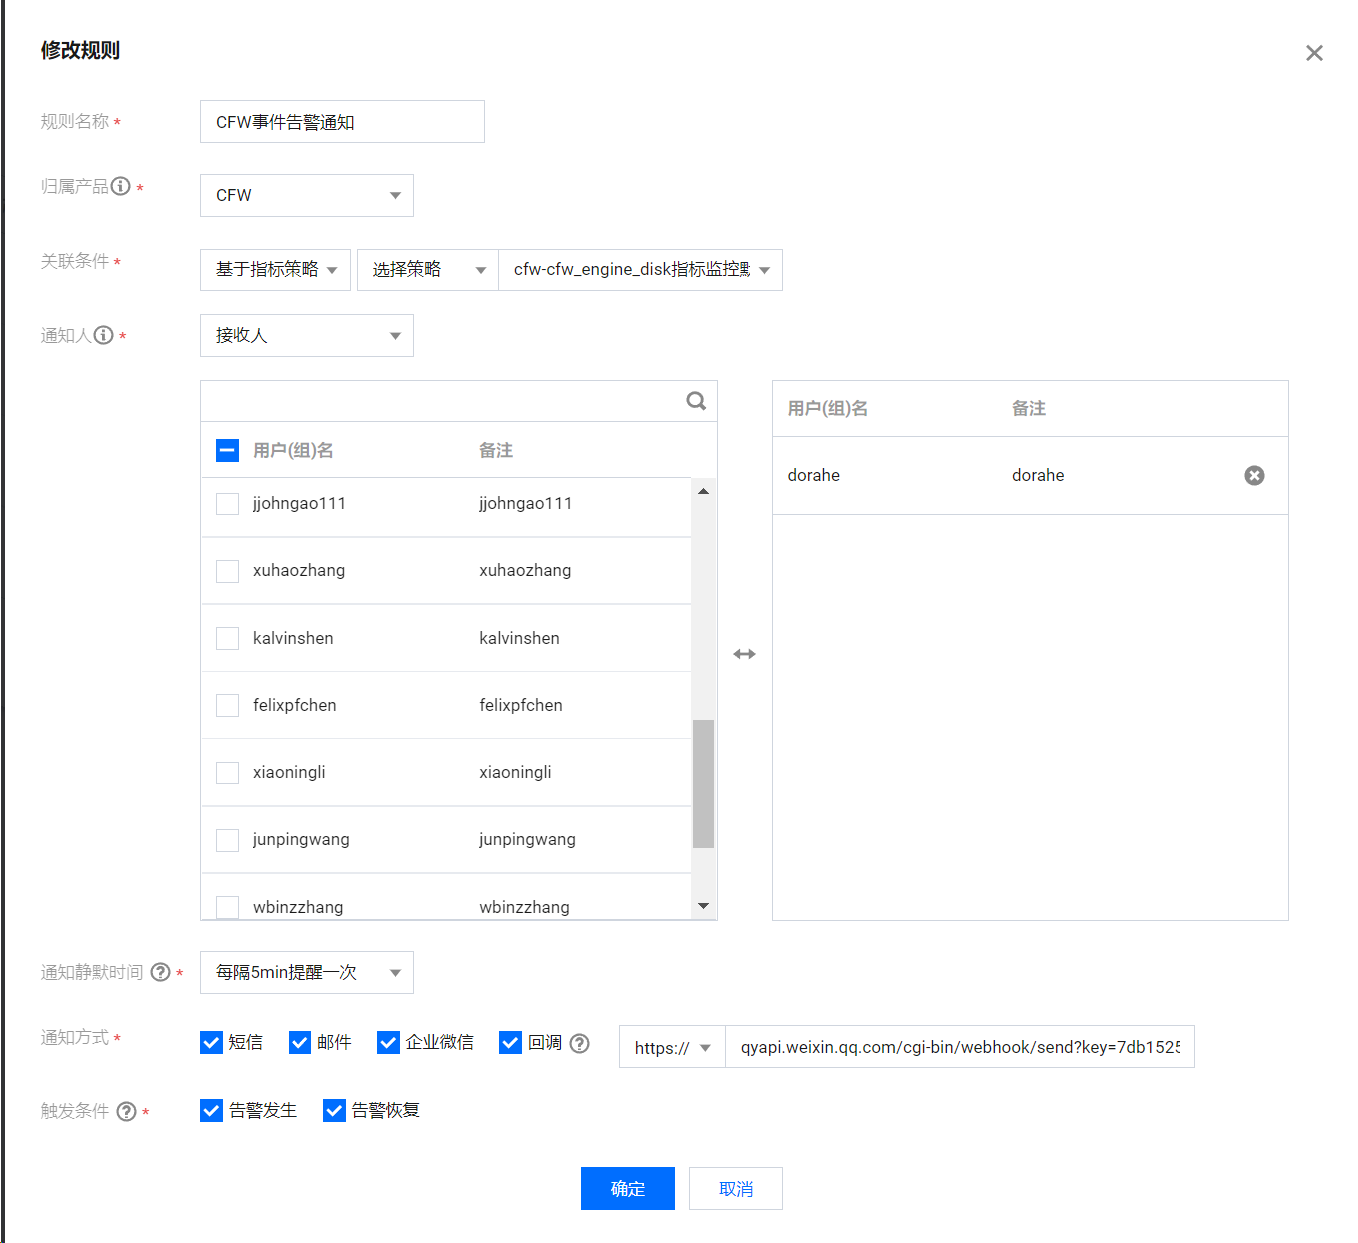The width and height of the screenshot is (1358, 1243).
Task: Toggle the 告警恢复 trigger checkbox
Action: click(334, 1111)
